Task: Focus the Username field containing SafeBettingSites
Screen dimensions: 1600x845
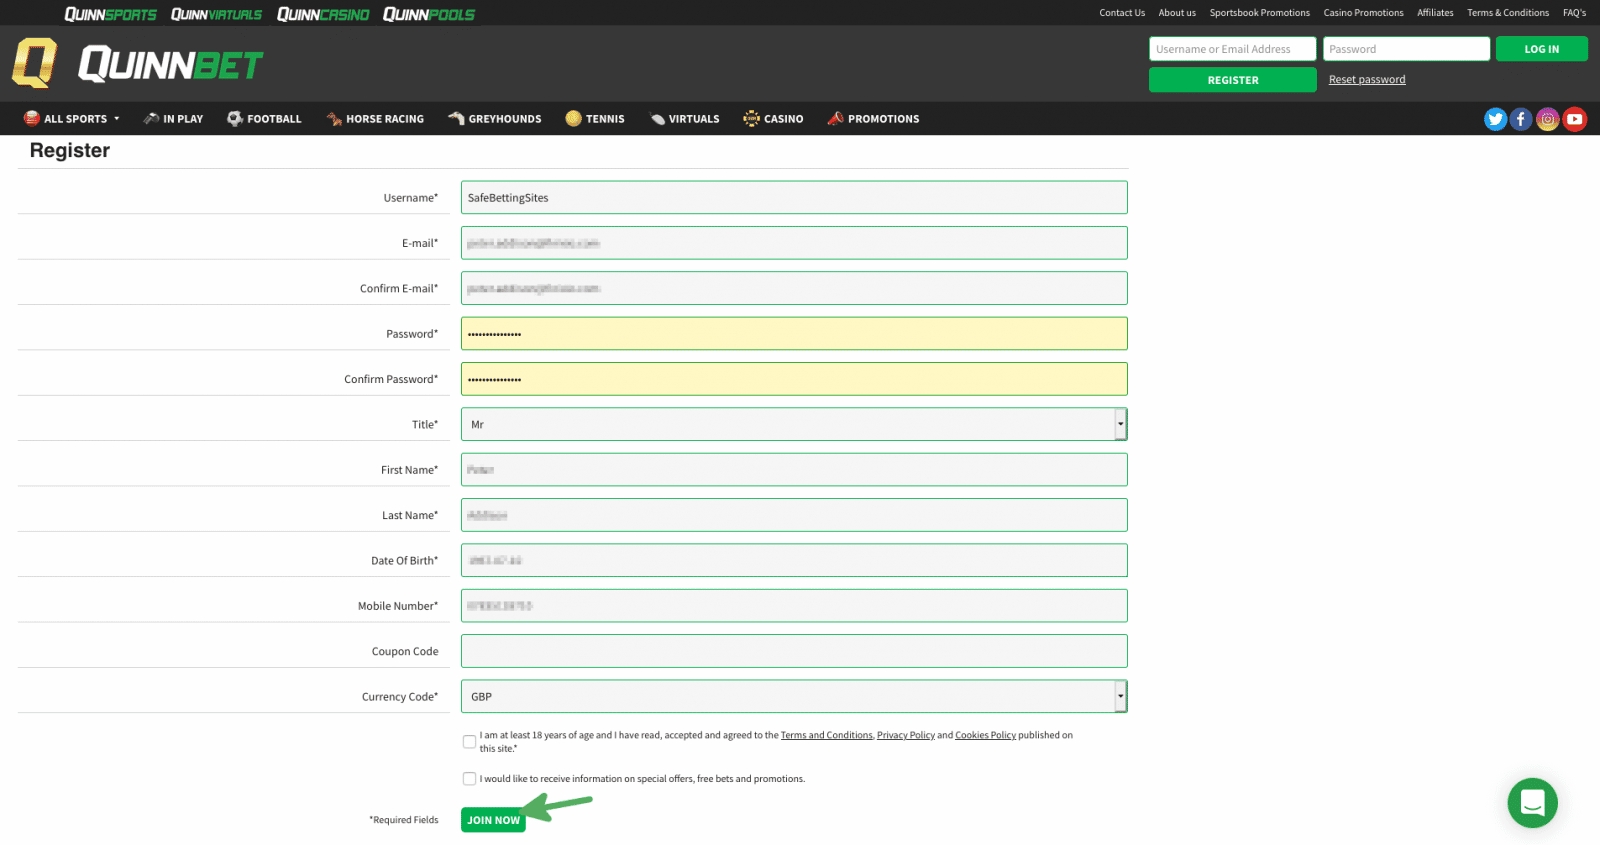Action: [794, 197]
